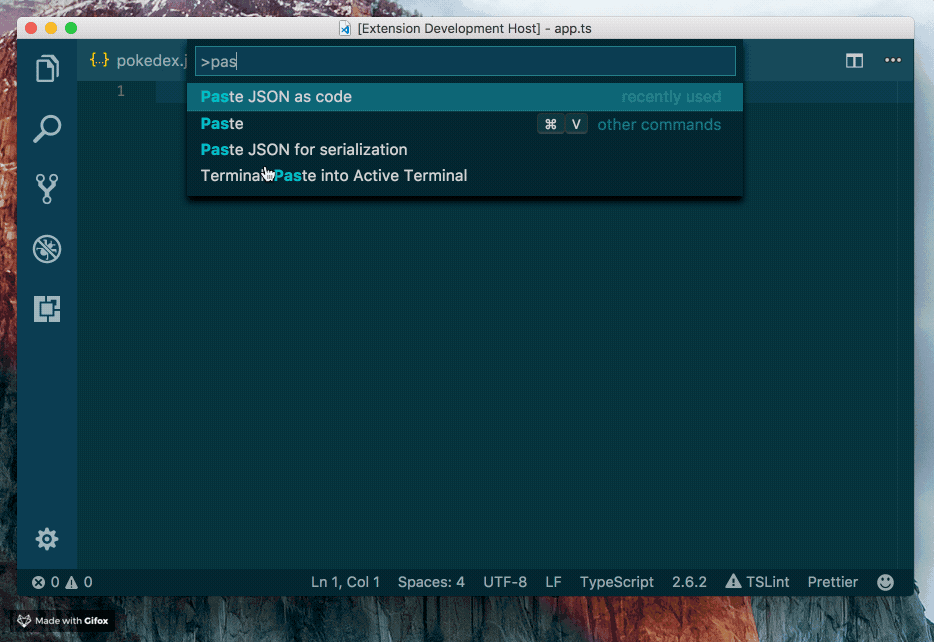The image size is (934, 642).
Task: Open the Extensions view
Action: tap(47, 309)
